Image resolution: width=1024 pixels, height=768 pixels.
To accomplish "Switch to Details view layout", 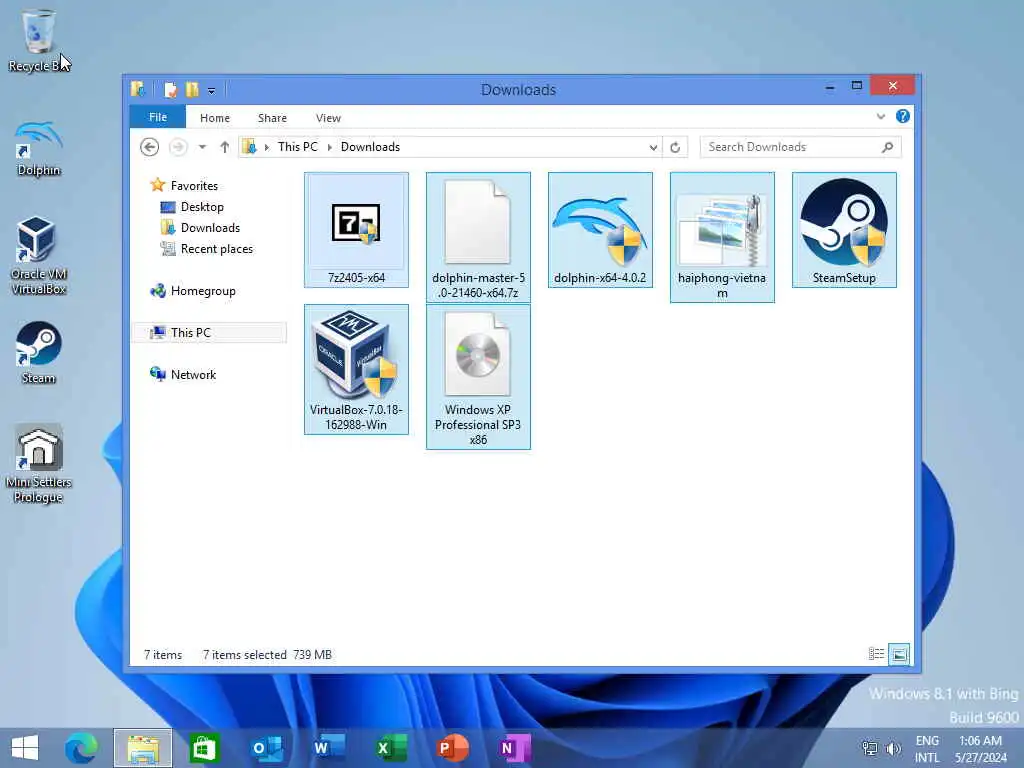I will coord(876,654).
